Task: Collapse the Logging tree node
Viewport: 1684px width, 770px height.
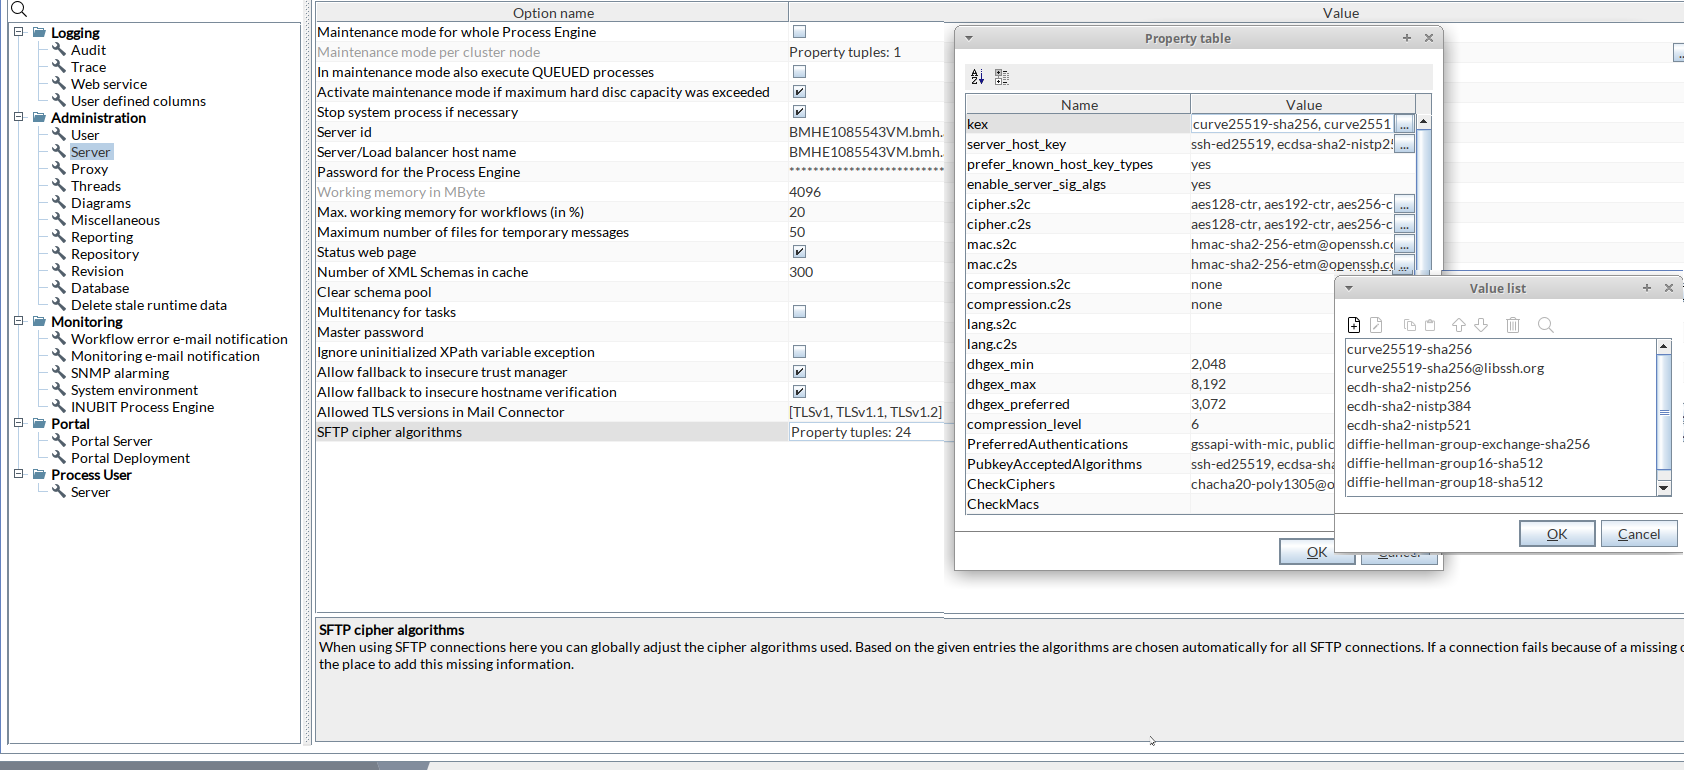Action: pyautogui.click(x=18, y=32)
